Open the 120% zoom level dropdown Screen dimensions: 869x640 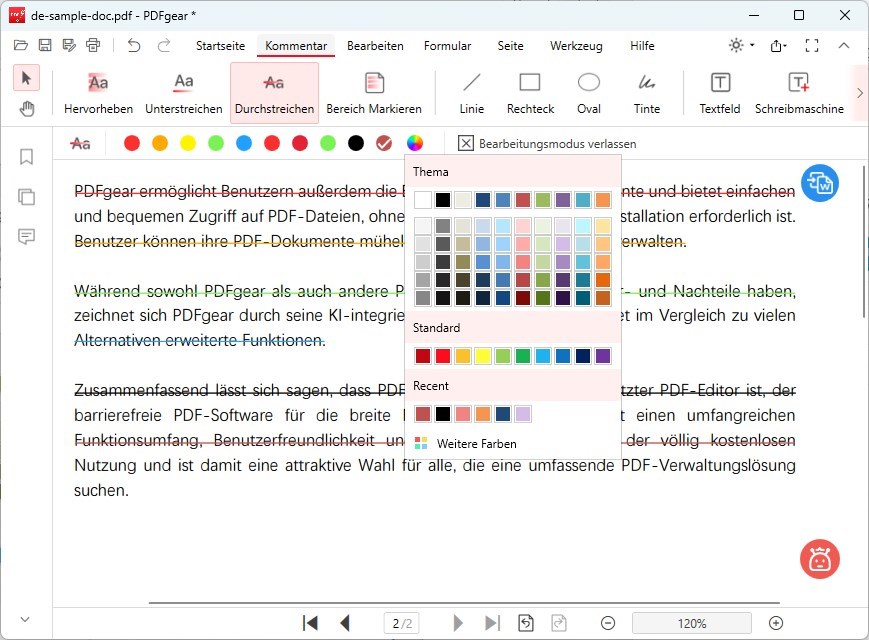click(692, 623)
